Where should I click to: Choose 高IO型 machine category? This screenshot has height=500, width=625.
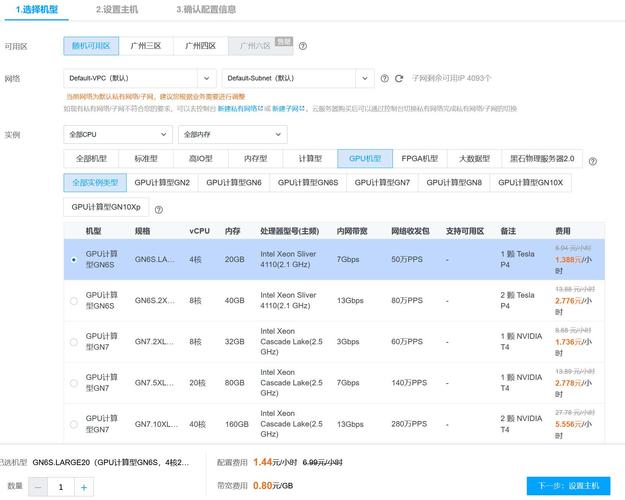[200, 159]
